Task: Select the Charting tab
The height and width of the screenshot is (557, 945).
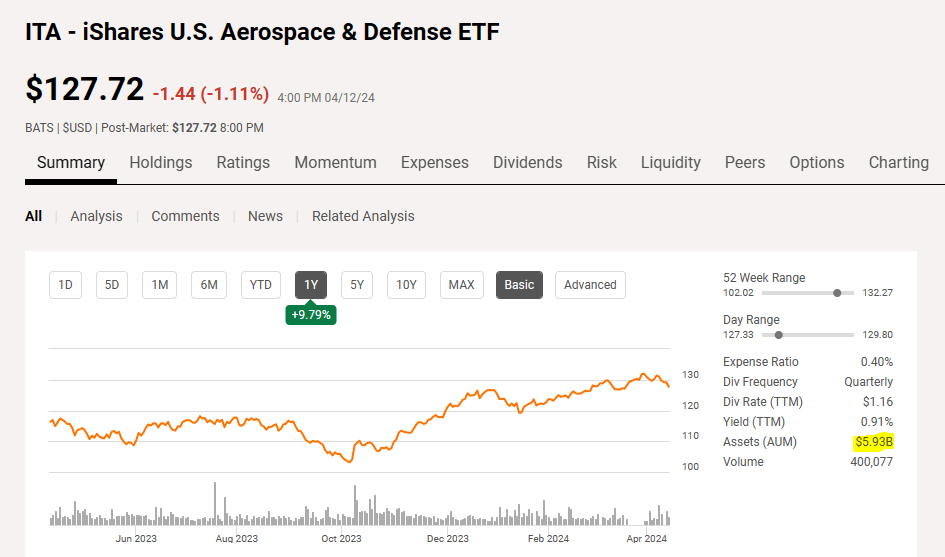Action: coord(898,162)
